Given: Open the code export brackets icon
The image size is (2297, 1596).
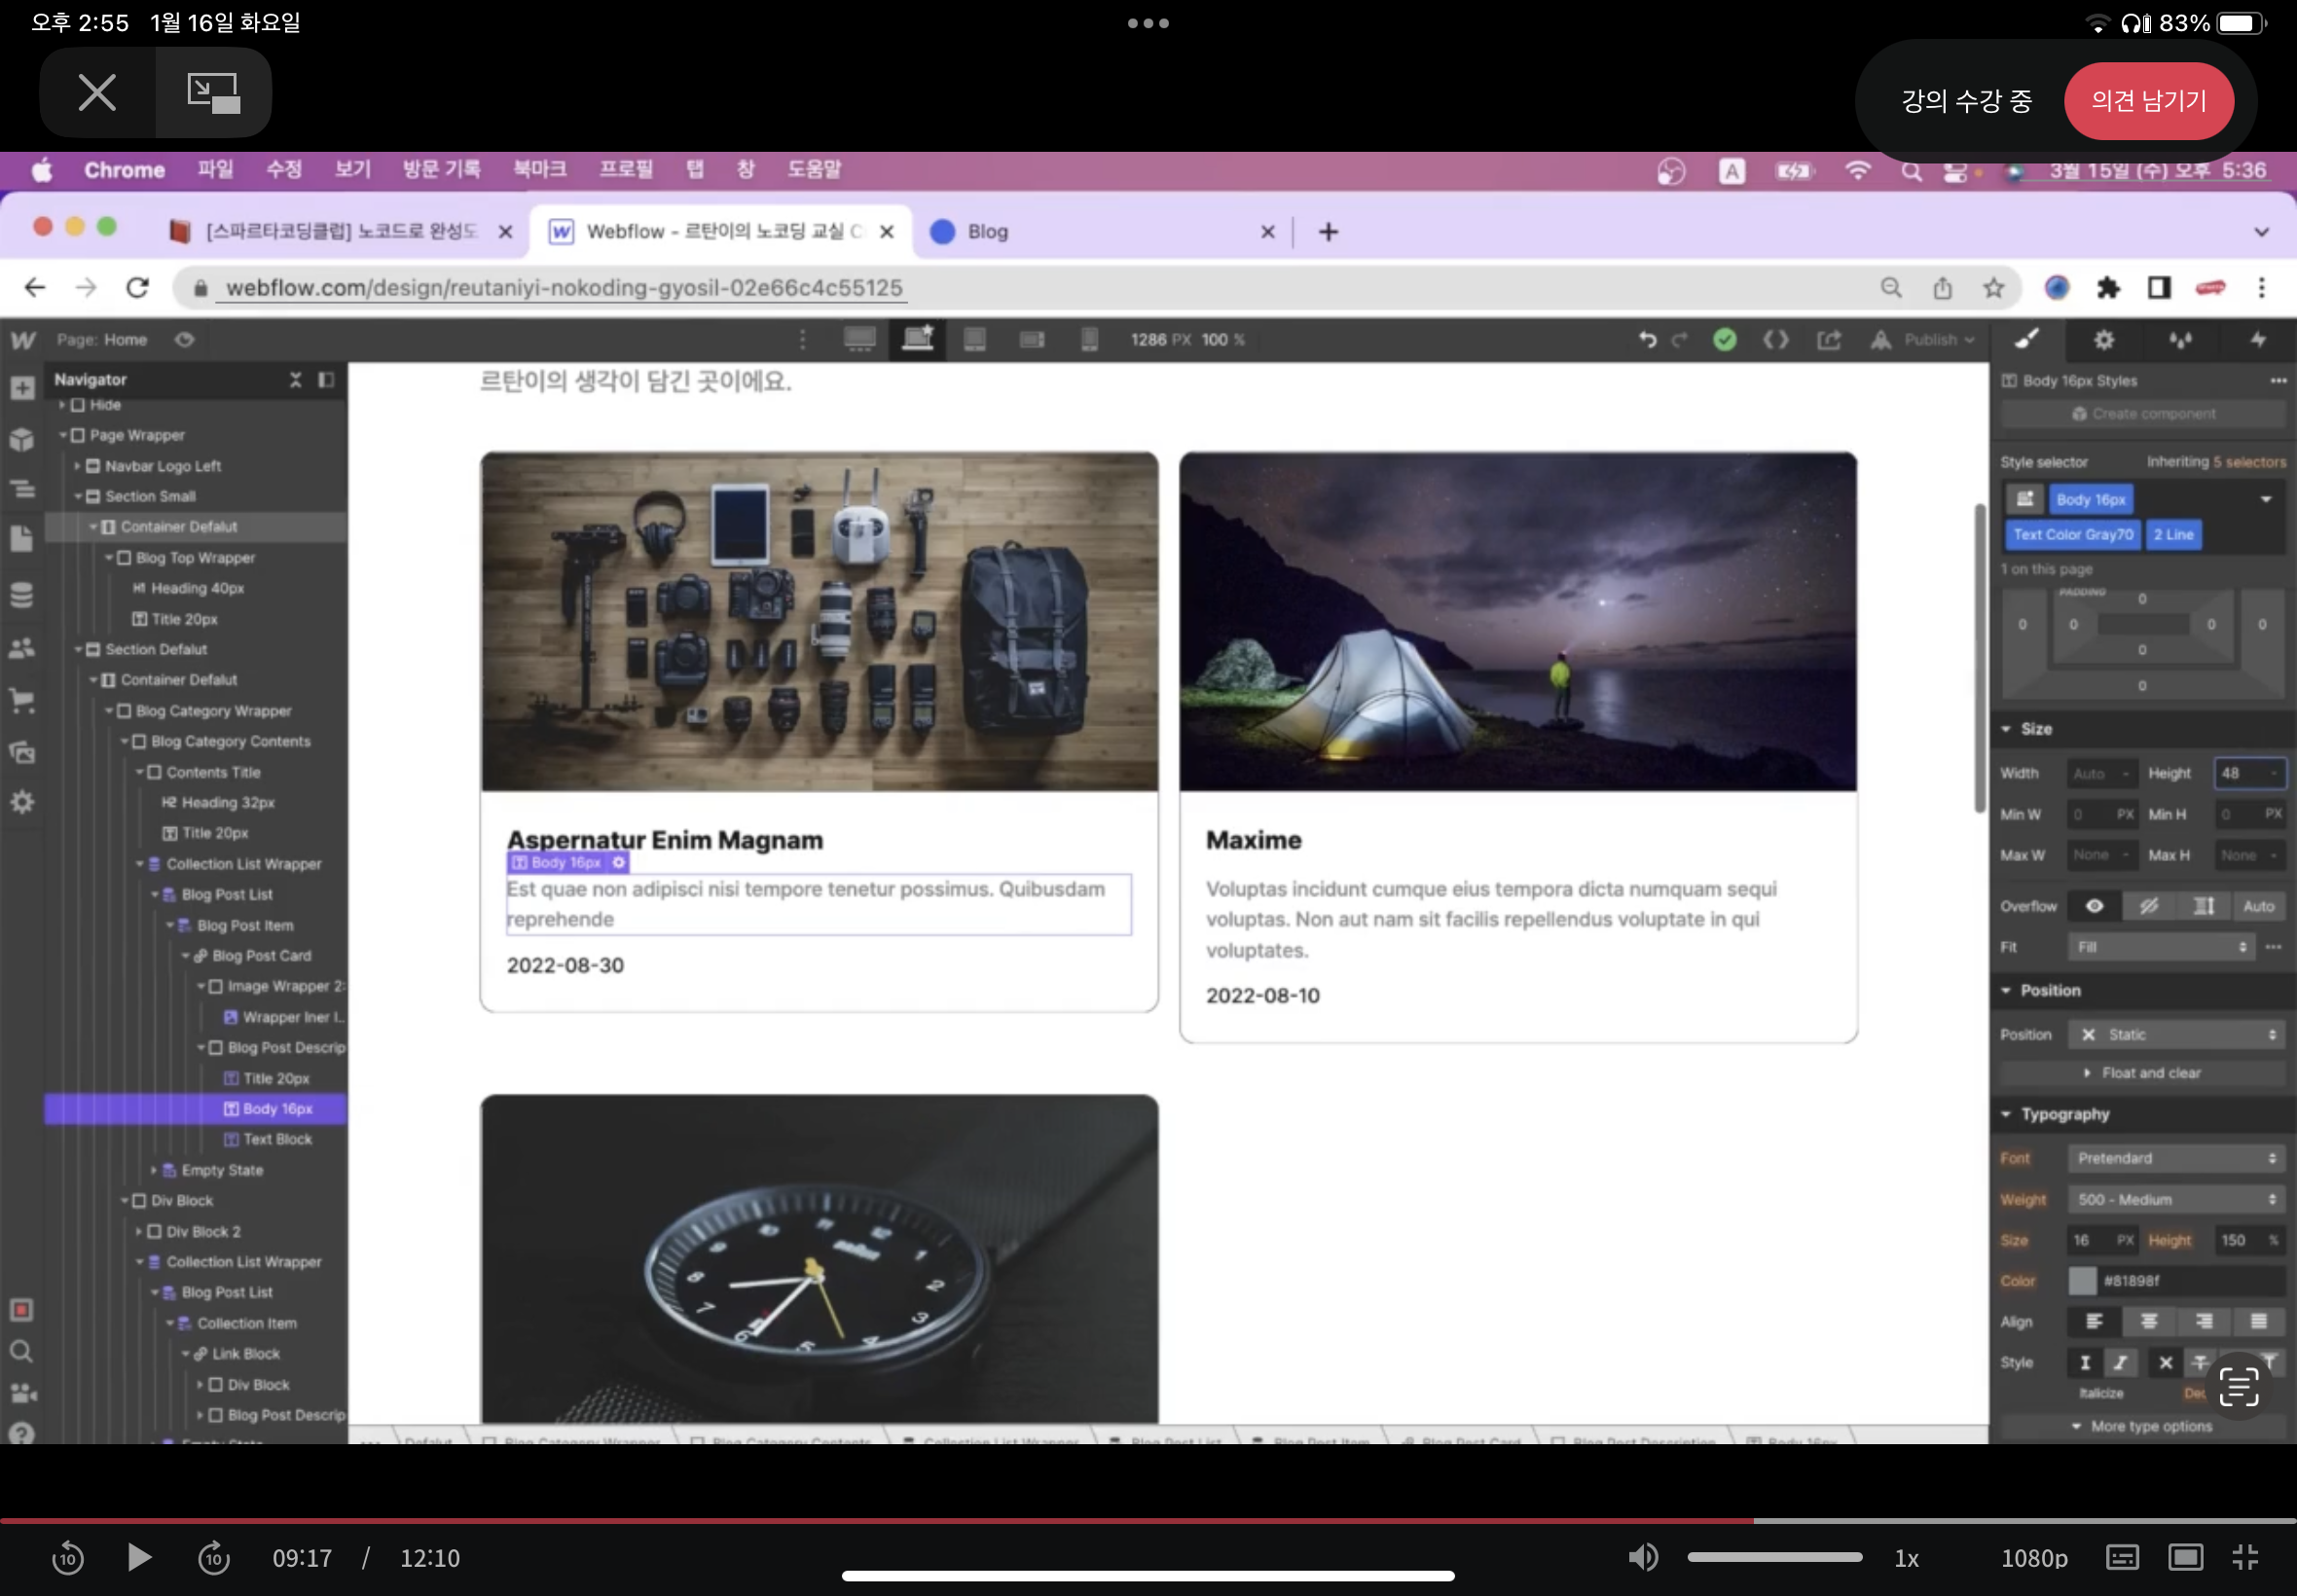Looking at the screenshot, I should pos(1776,340).
